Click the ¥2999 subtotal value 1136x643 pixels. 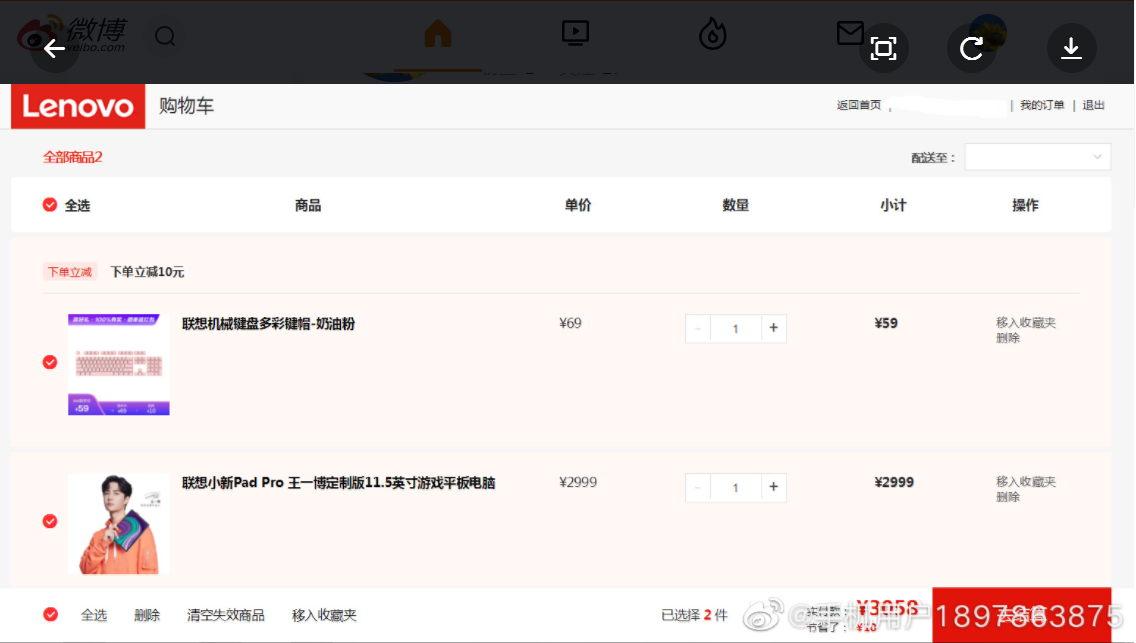tap(894, 482)
